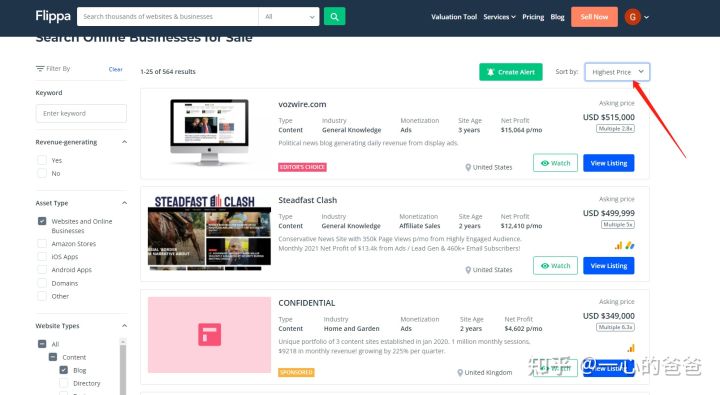Uncheck the Blog website type
This screenshot has width=720, height=395.
pyautogui.click(x=63, y=370)
